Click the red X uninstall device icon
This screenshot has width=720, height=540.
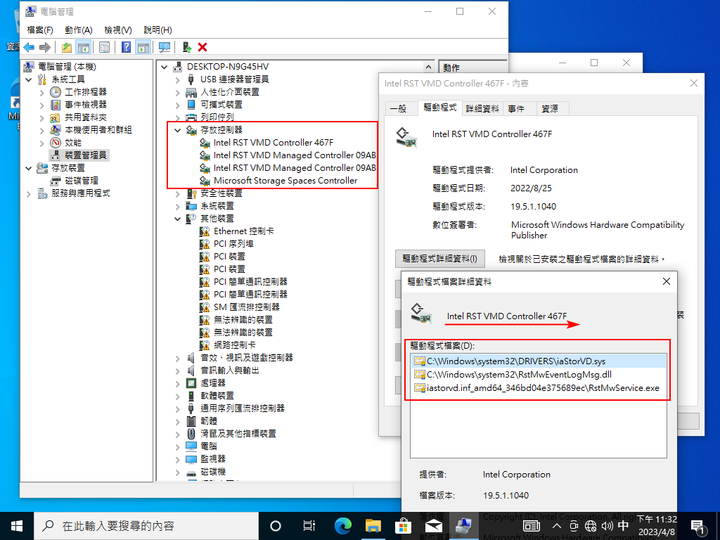(202, 47)
